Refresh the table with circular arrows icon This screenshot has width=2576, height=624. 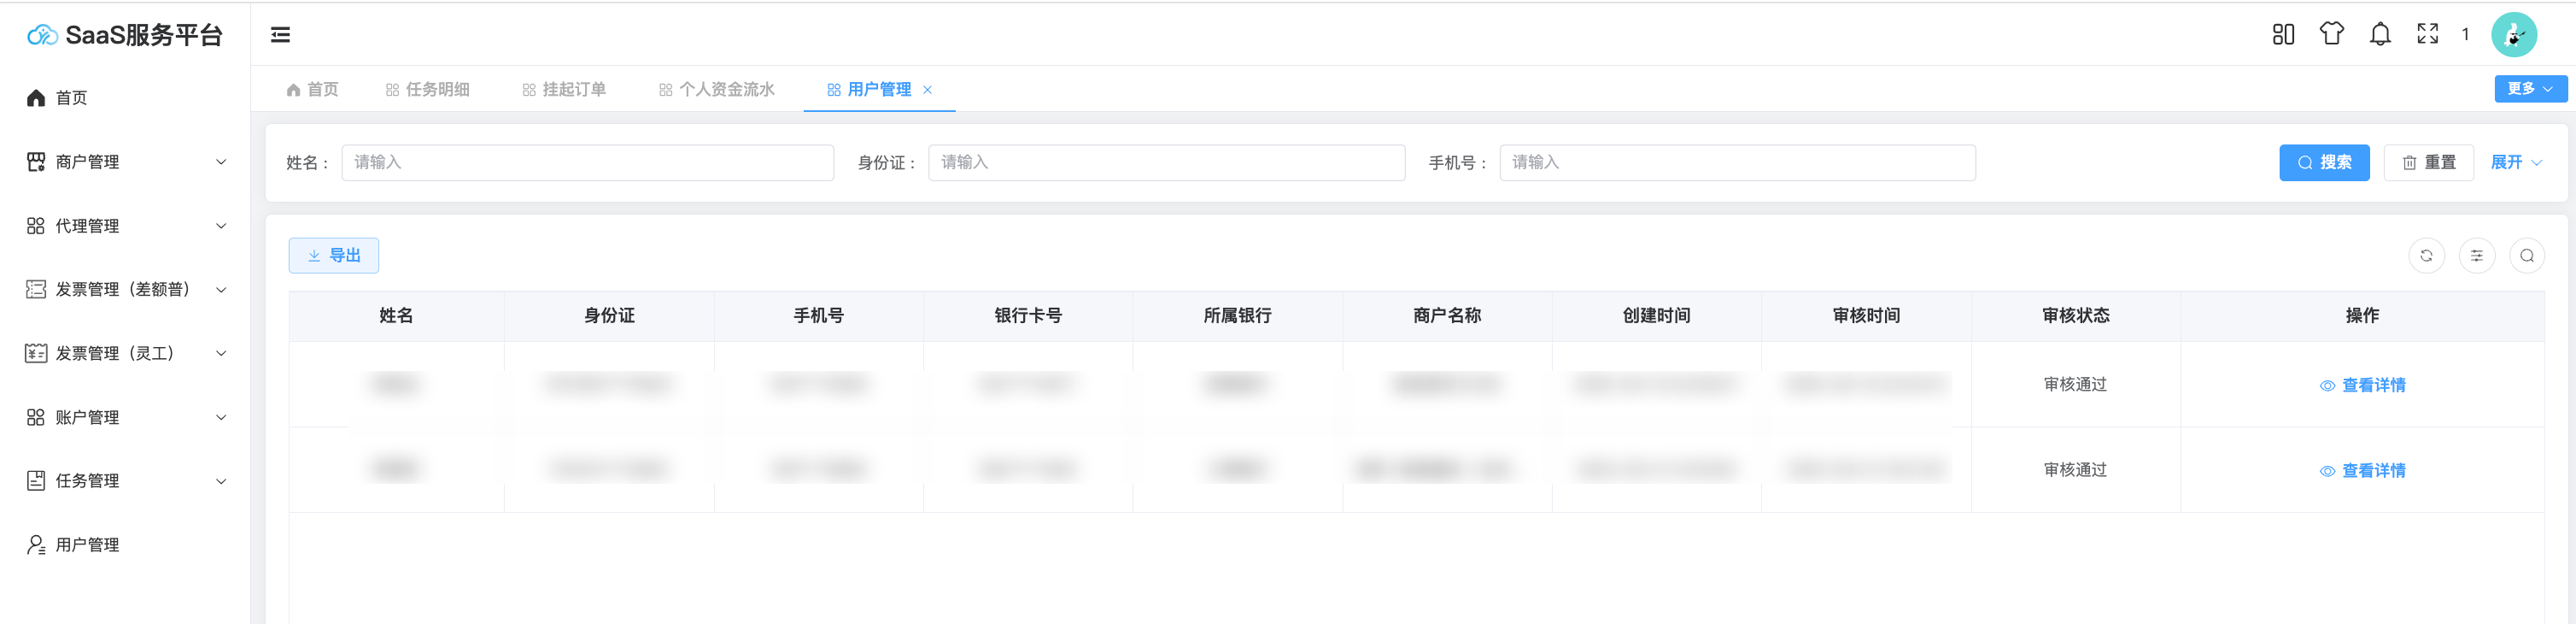click(2426, 256)
